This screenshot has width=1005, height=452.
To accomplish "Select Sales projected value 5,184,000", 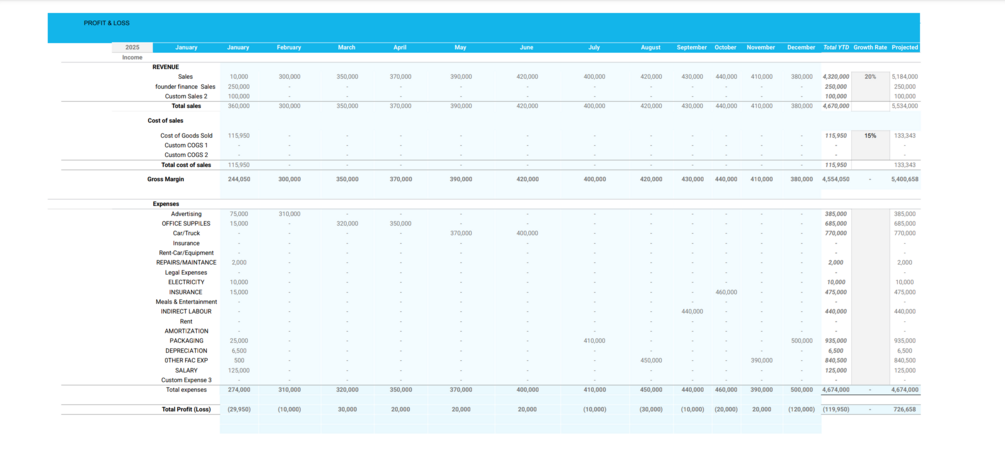I will coord(904,76).
